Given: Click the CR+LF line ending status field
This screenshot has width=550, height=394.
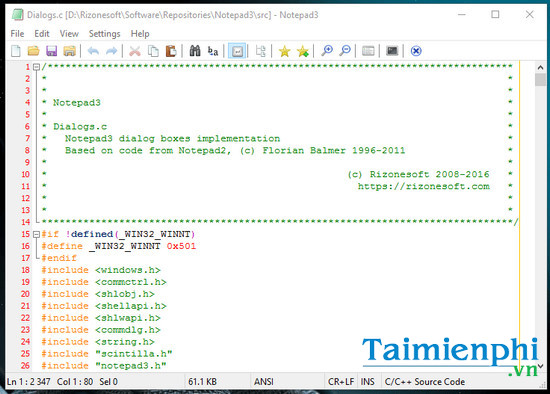Looking at the screenshot, I should [341, 382].
